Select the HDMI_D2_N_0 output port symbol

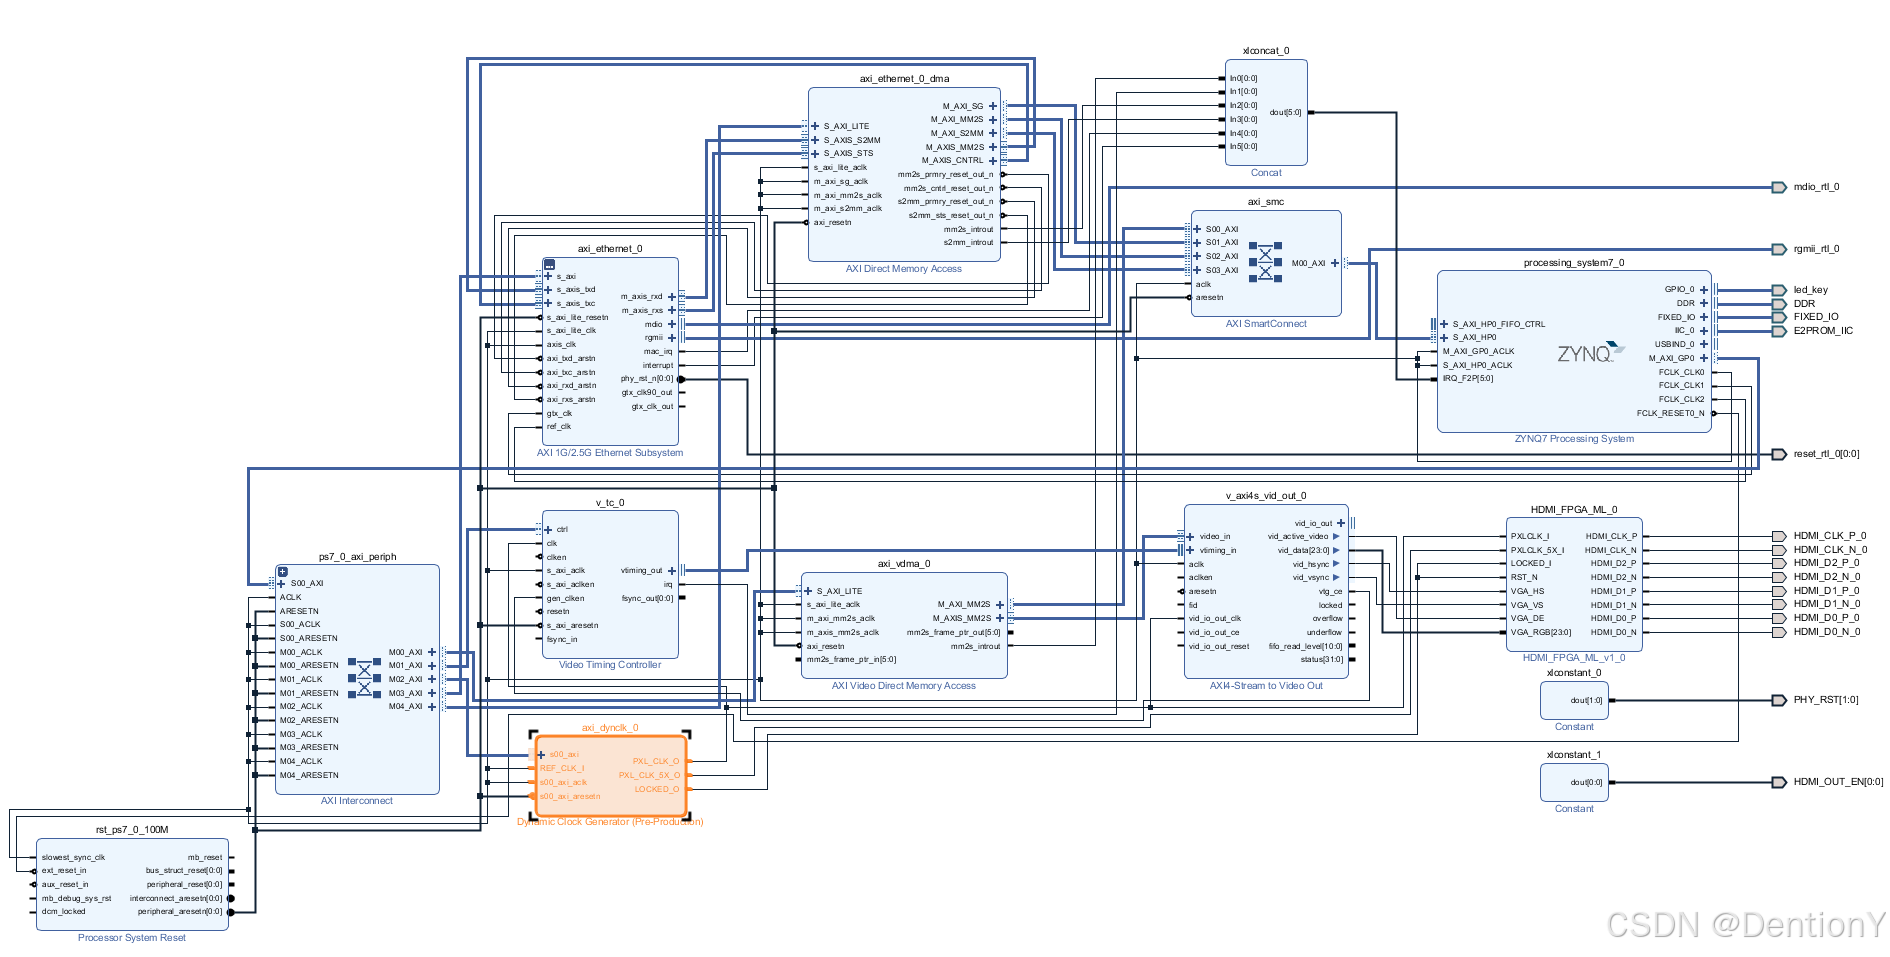pyautogui.click(x=1778, y=577)
